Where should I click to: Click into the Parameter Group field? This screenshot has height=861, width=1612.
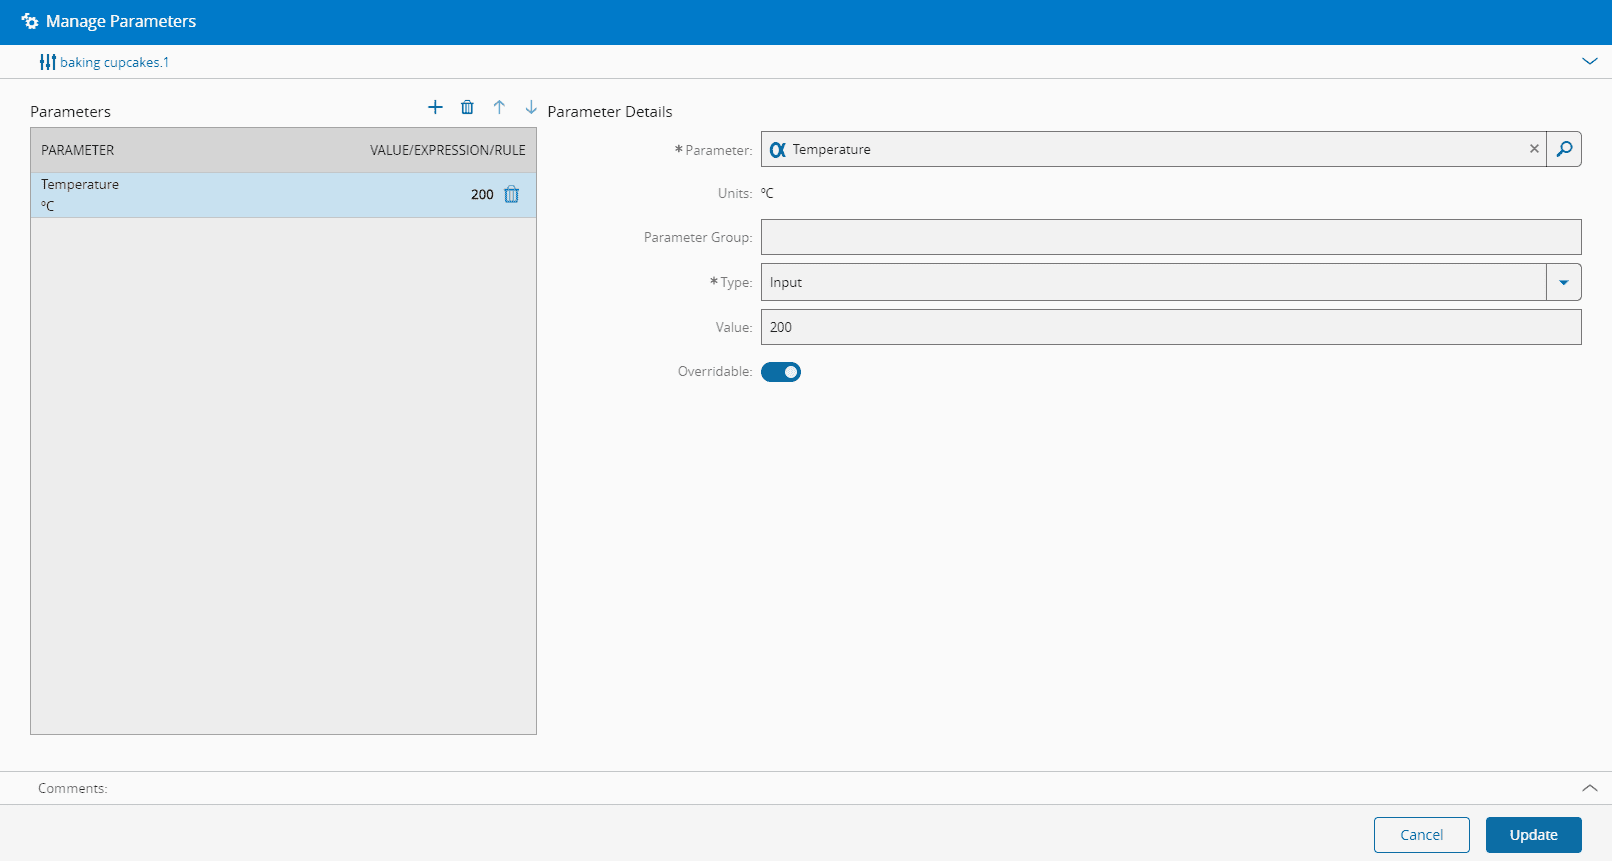(x=1170, y=237)
